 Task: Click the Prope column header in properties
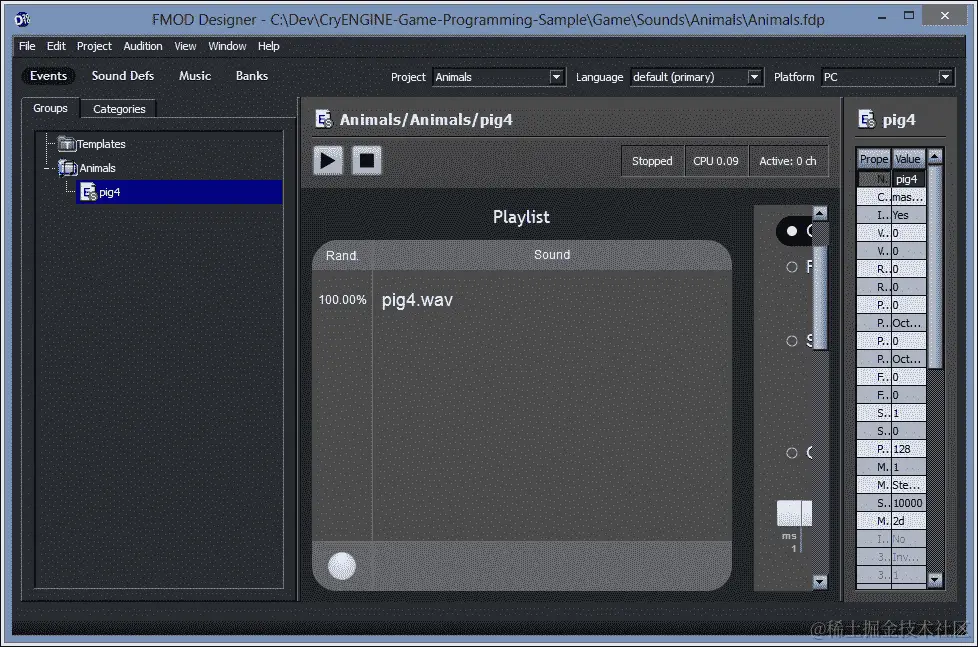(874, 159)
